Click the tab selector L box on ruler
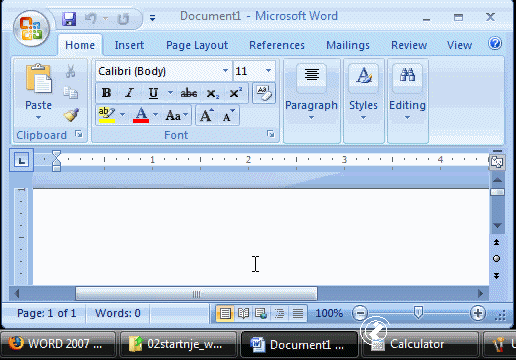This screenshot has width=516, height=360. pyautogui.click(x=21, y=160)
